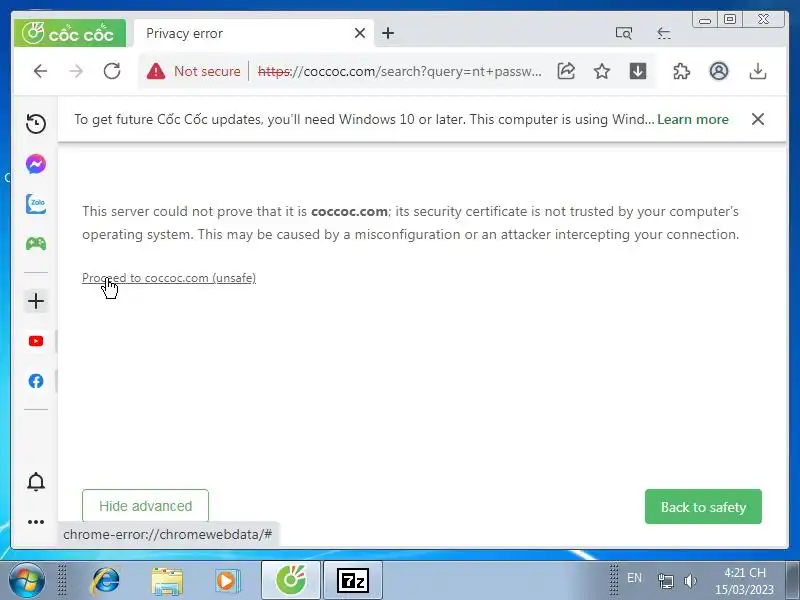Click Learn more in update notice

(x=692, y=119)
